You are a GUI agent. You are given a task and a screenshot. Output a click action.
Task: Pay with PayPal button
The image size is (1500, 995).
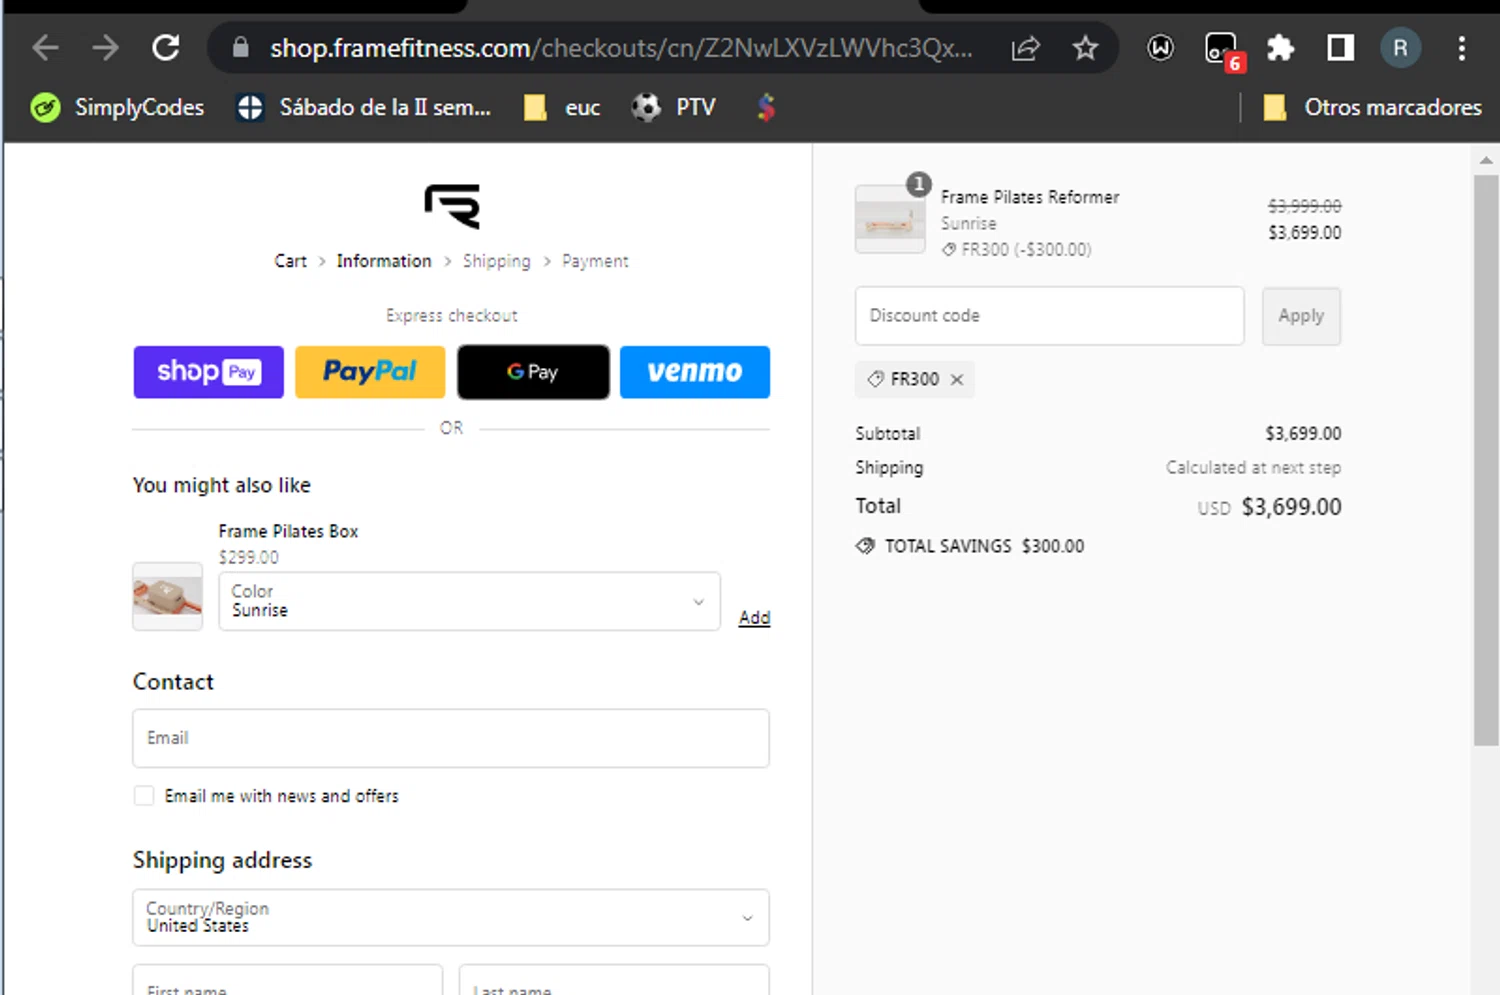pos(370,372)
